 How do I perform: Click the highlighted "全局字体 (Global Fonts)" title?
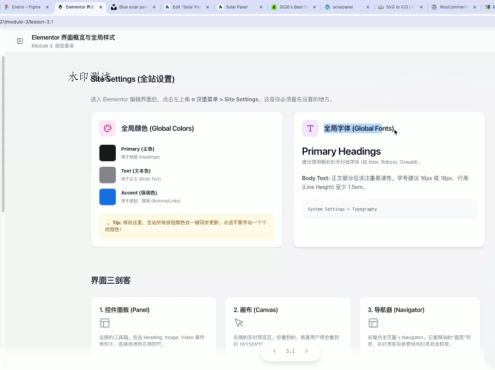point(359,128)
